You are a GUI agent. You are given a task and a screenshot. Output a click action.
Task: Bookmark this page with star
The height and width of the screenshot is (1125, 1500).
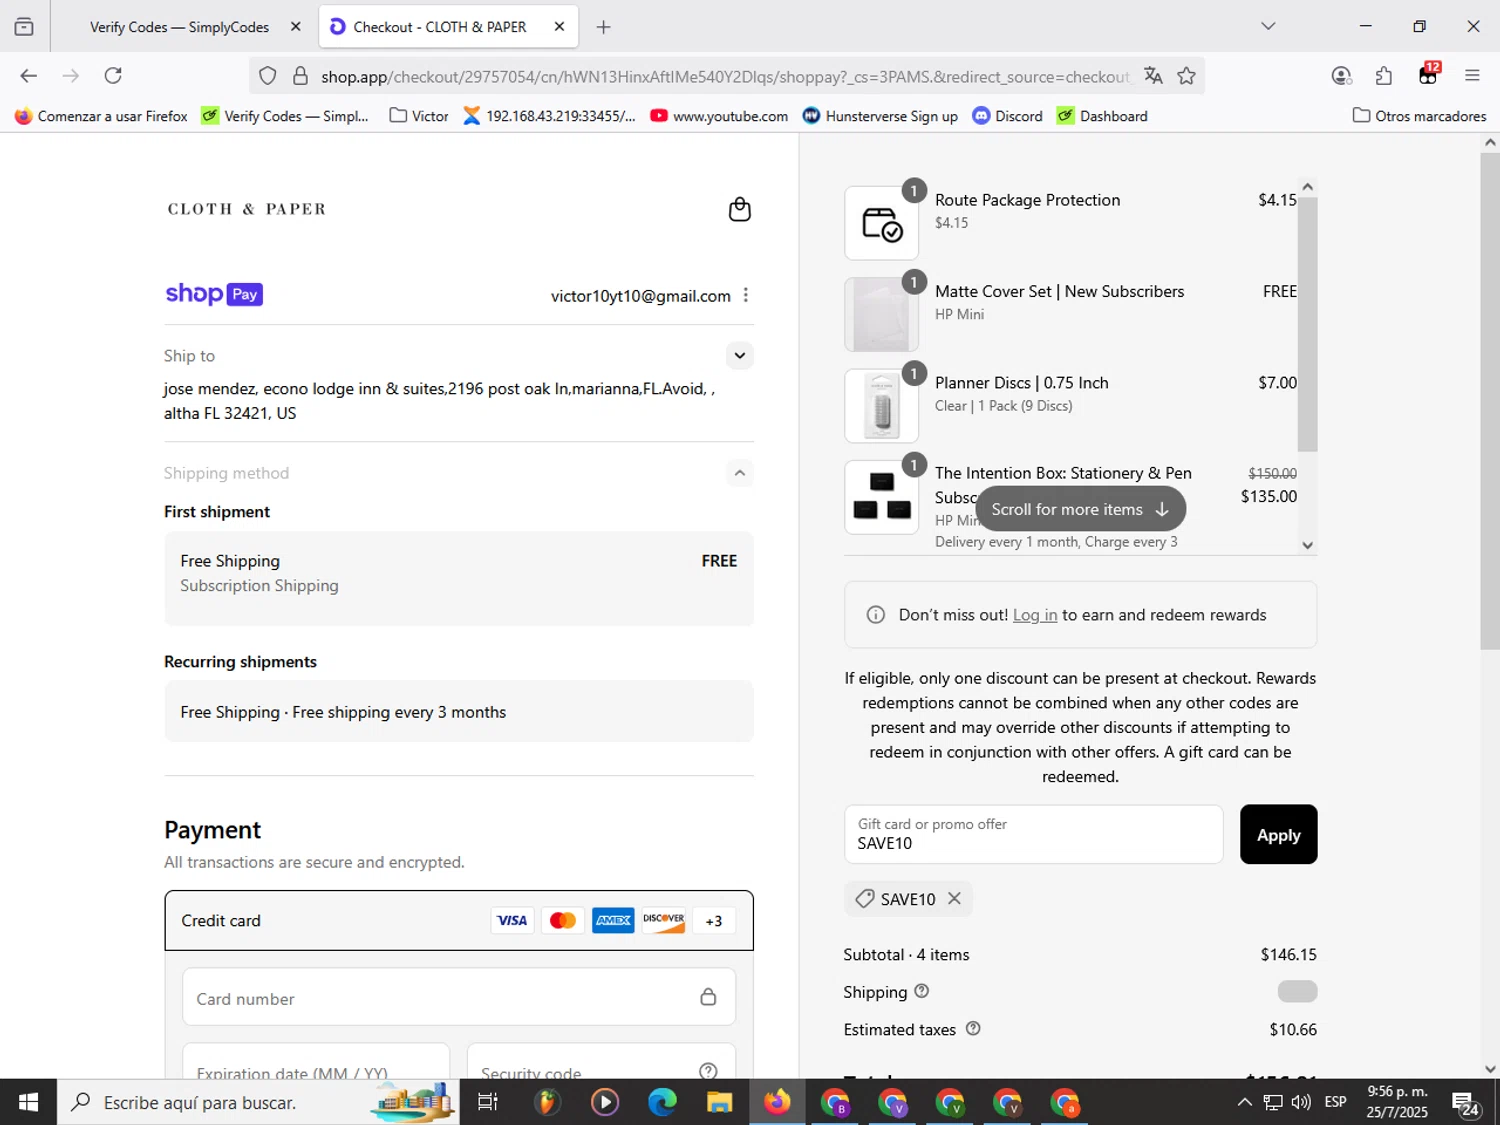click(x=1186, y=76)
